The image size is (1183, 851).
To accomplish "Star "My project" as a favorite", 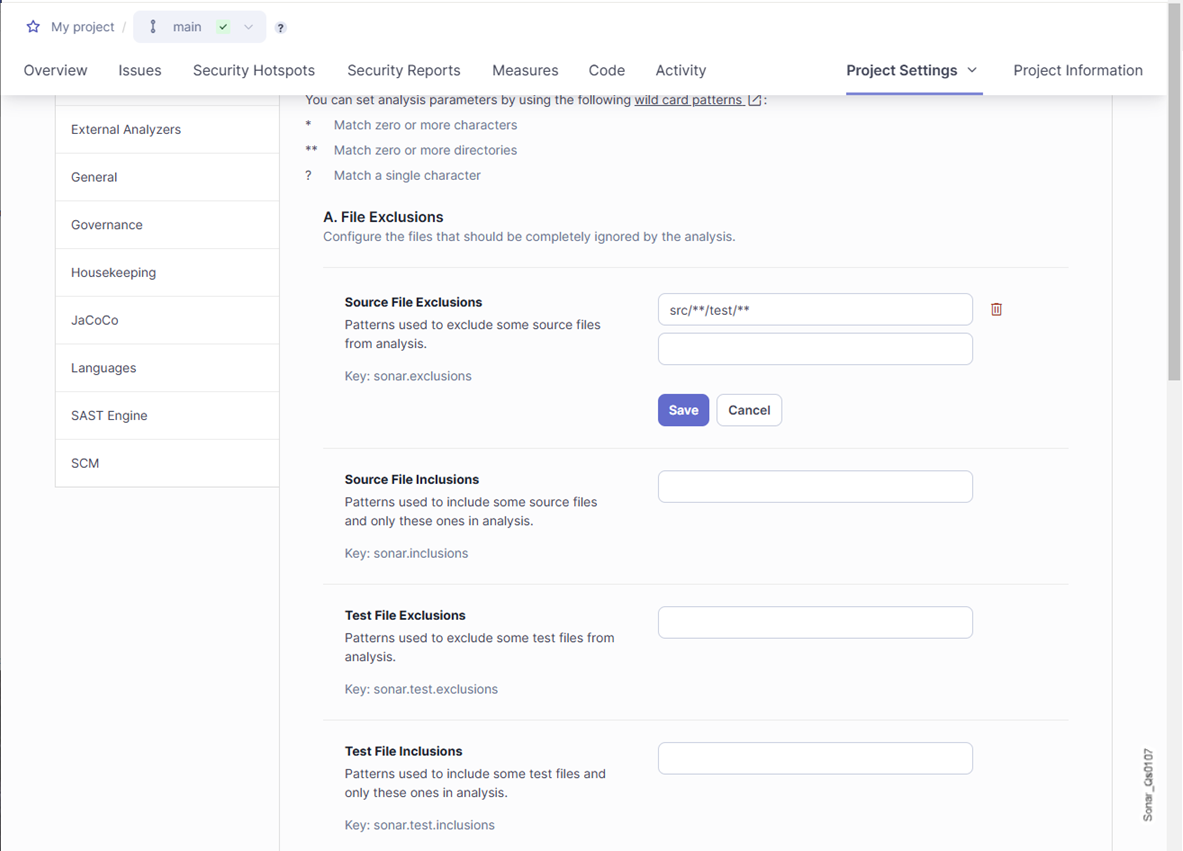I will (33, 27).
